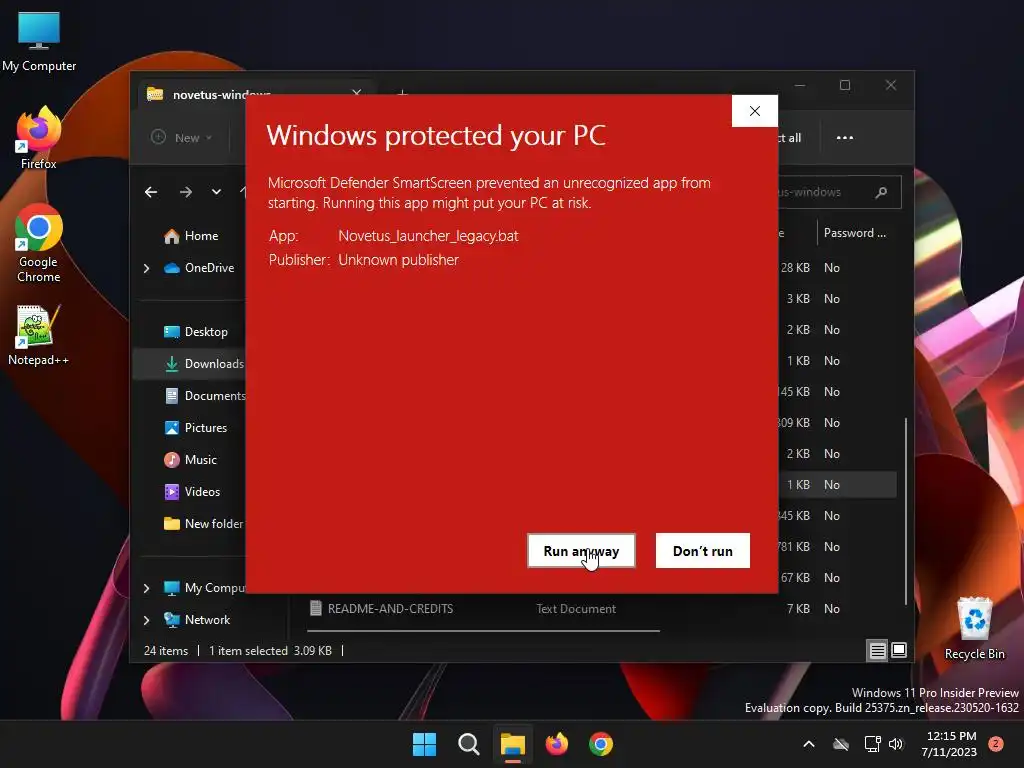Open the See more ellipsis menu
The image size is (1024, 768).
point(844,138)
